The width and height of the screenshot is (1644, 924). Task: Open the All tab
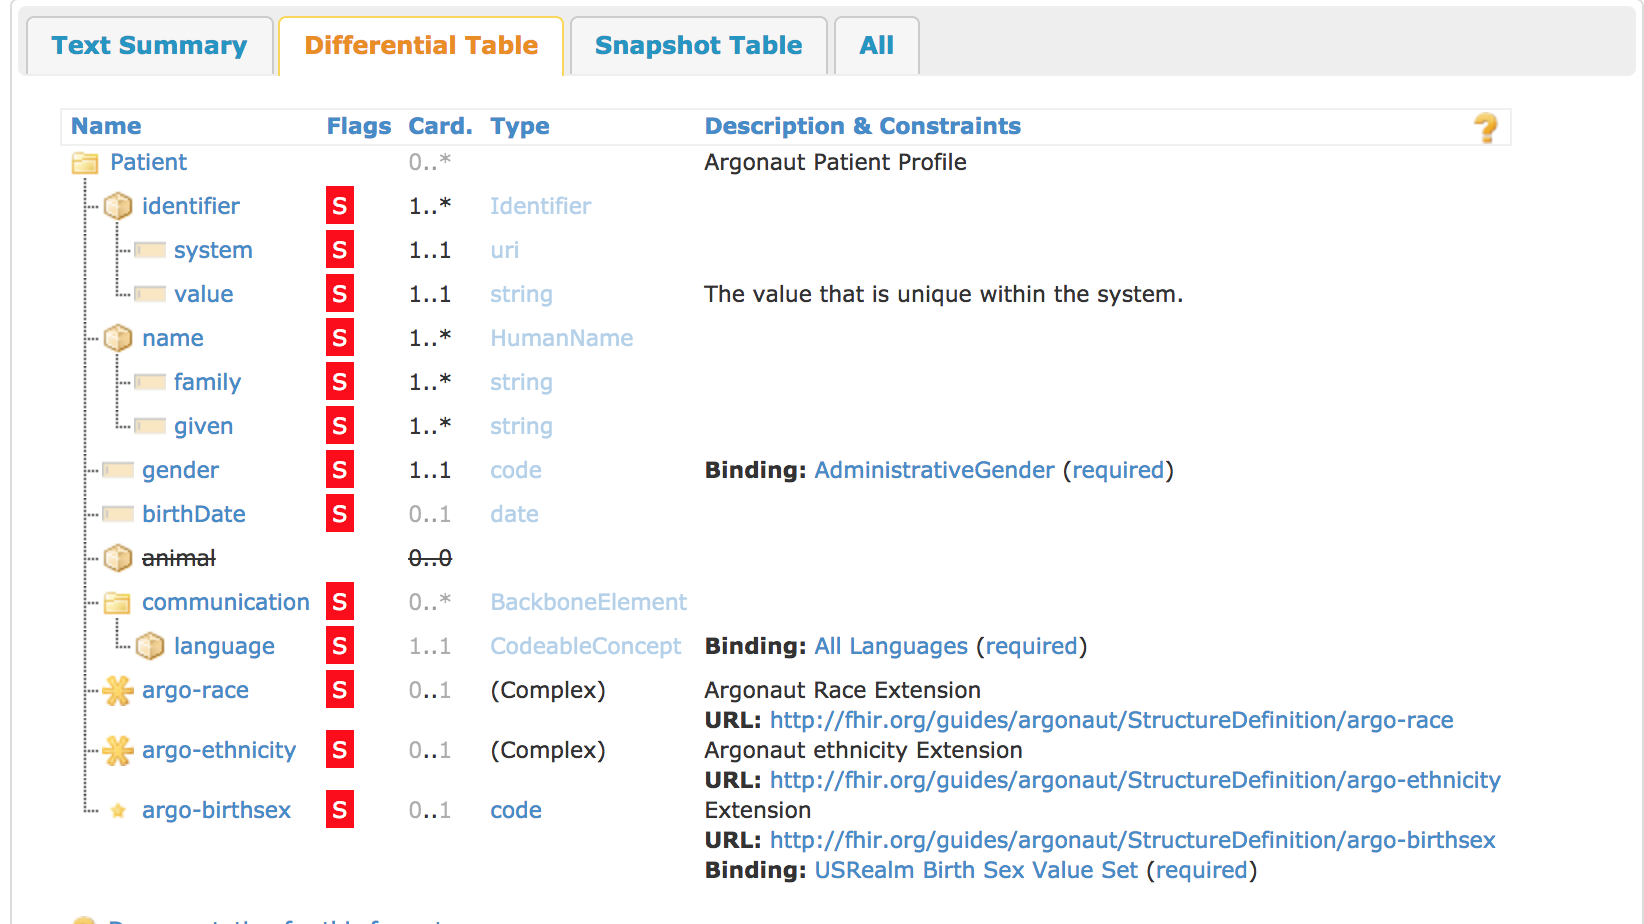(x=876, y=46)
